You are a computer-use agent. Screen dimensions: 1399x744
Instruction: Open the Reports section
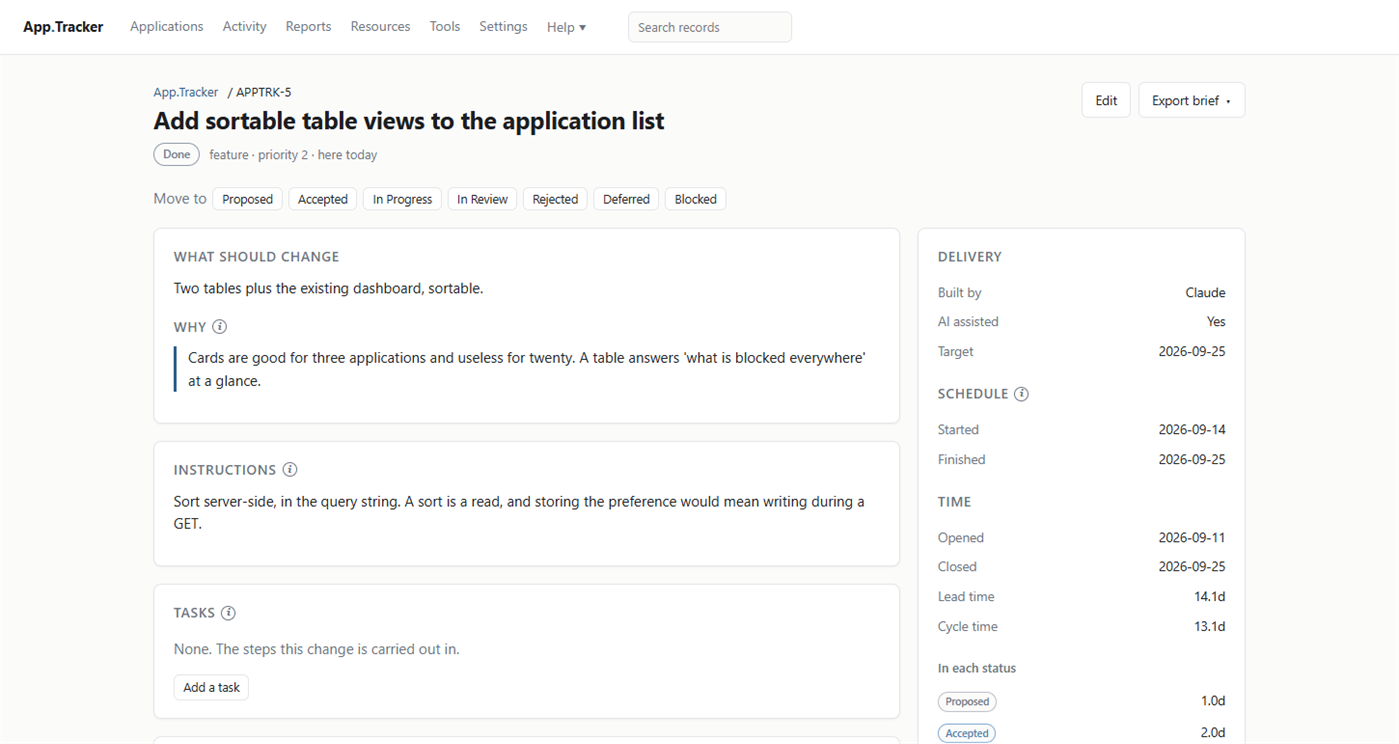click(x=308, y=27)
